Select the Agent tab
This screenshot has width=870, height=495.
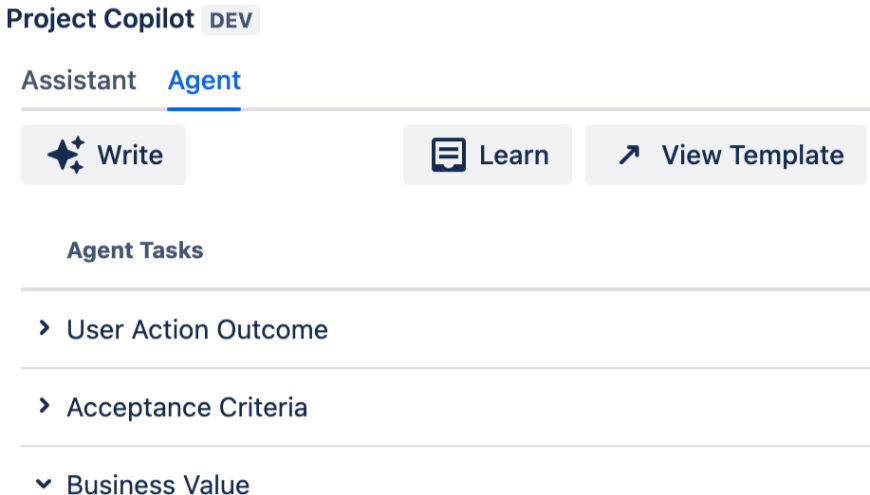204,80
